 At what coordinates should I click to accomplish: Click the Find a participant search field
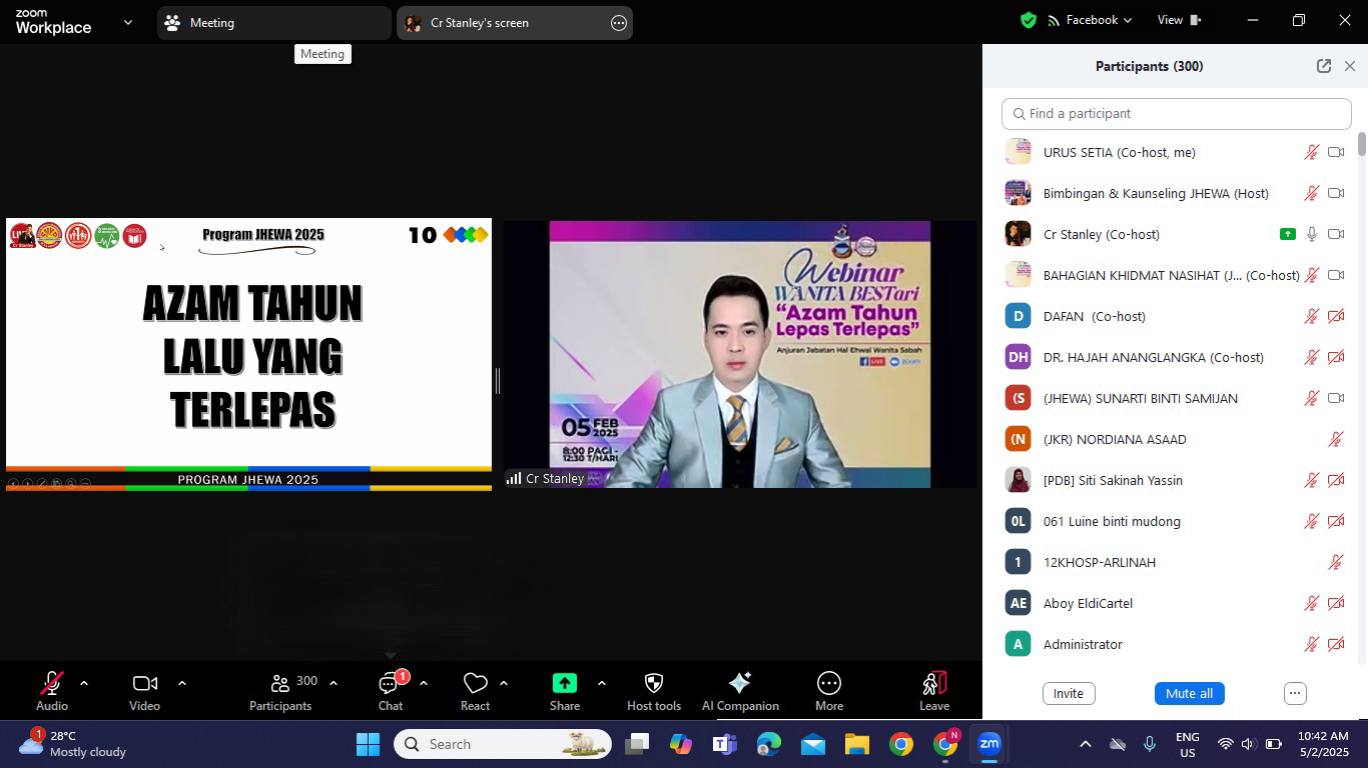pos(1176,114)
